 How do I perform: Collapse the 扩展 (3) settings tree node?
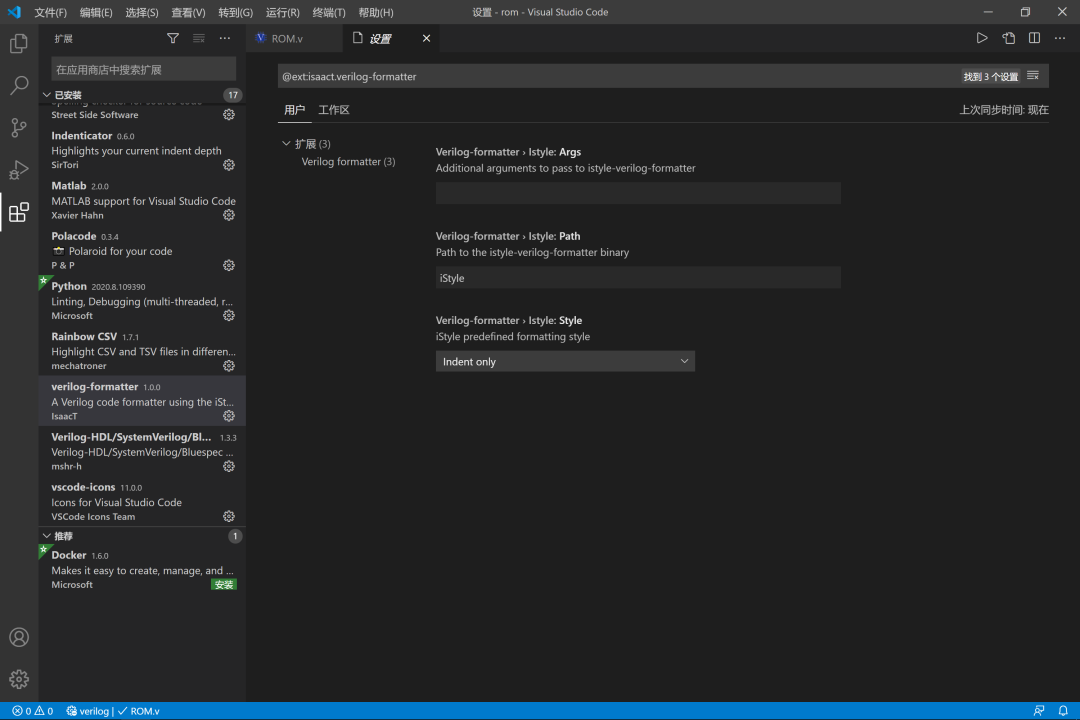tap(286, 143)
